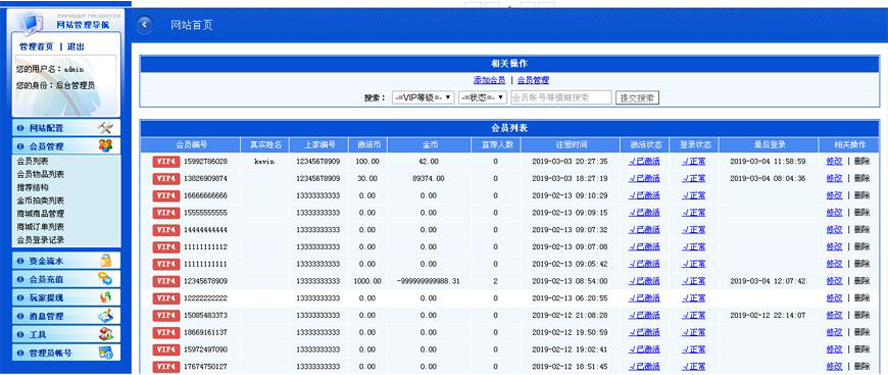Click 删除 for member 15992786028
Image resolution: width=888 pixels, height=375 pixels.
pos(862,161)
